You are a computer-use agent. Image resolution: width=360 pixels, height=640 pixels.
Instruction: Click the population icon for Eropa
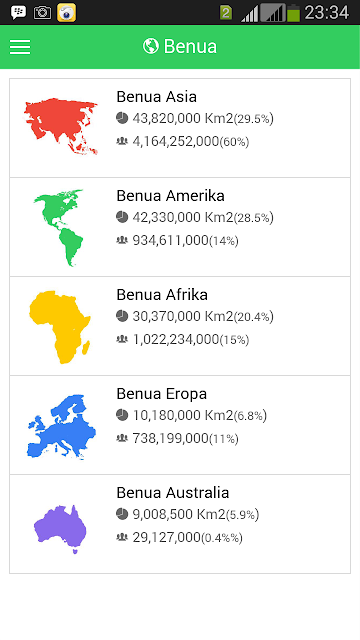pos(122,438)
